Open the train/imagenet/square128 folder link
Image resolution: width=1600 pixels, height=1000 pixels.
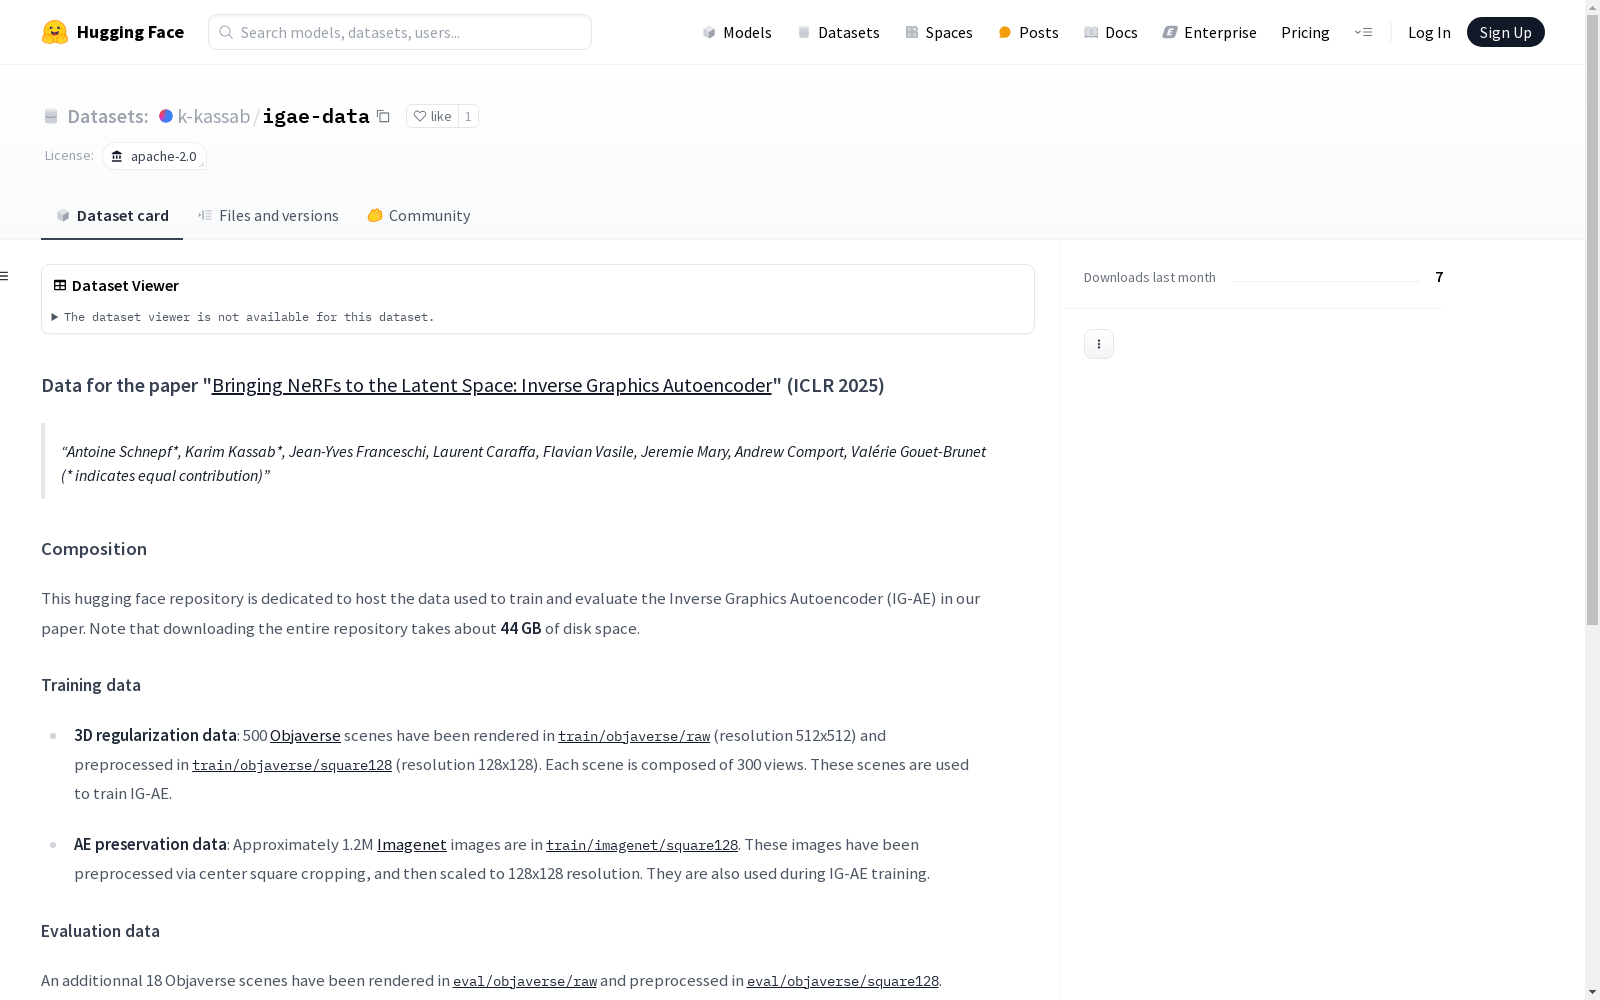642,845
